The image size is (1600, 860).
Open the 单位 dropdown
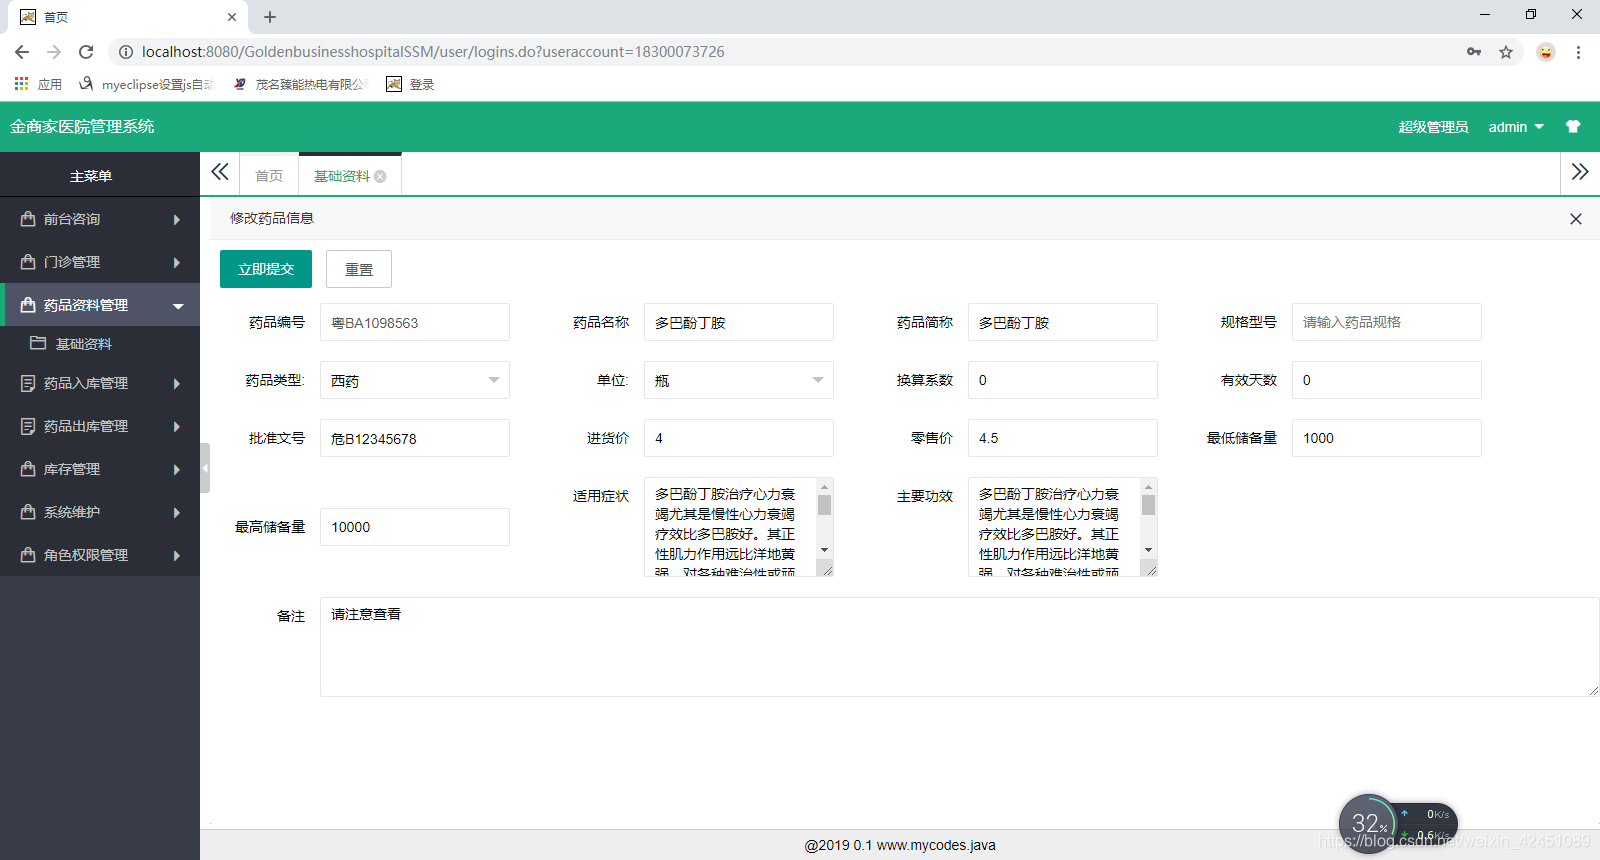pos(739,380)
